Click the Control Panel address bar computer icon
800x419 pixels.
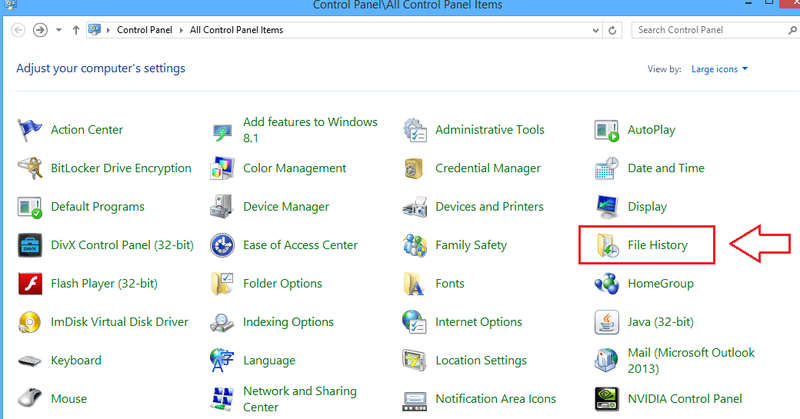[94, 30]
